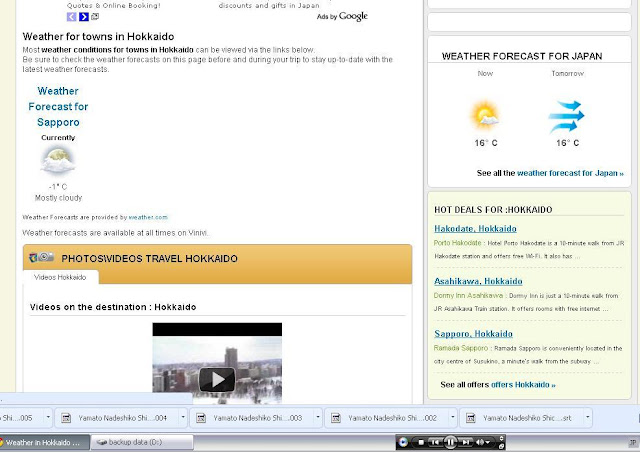
Task: Click the sunny Now weather icon
Action: click(x=485, y=116)
